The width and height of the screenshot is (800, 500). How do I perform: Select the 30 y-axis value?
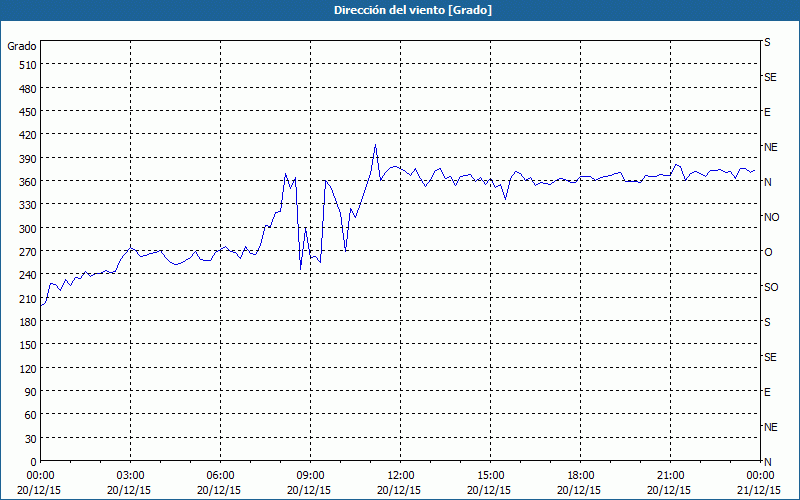(31, 439)
